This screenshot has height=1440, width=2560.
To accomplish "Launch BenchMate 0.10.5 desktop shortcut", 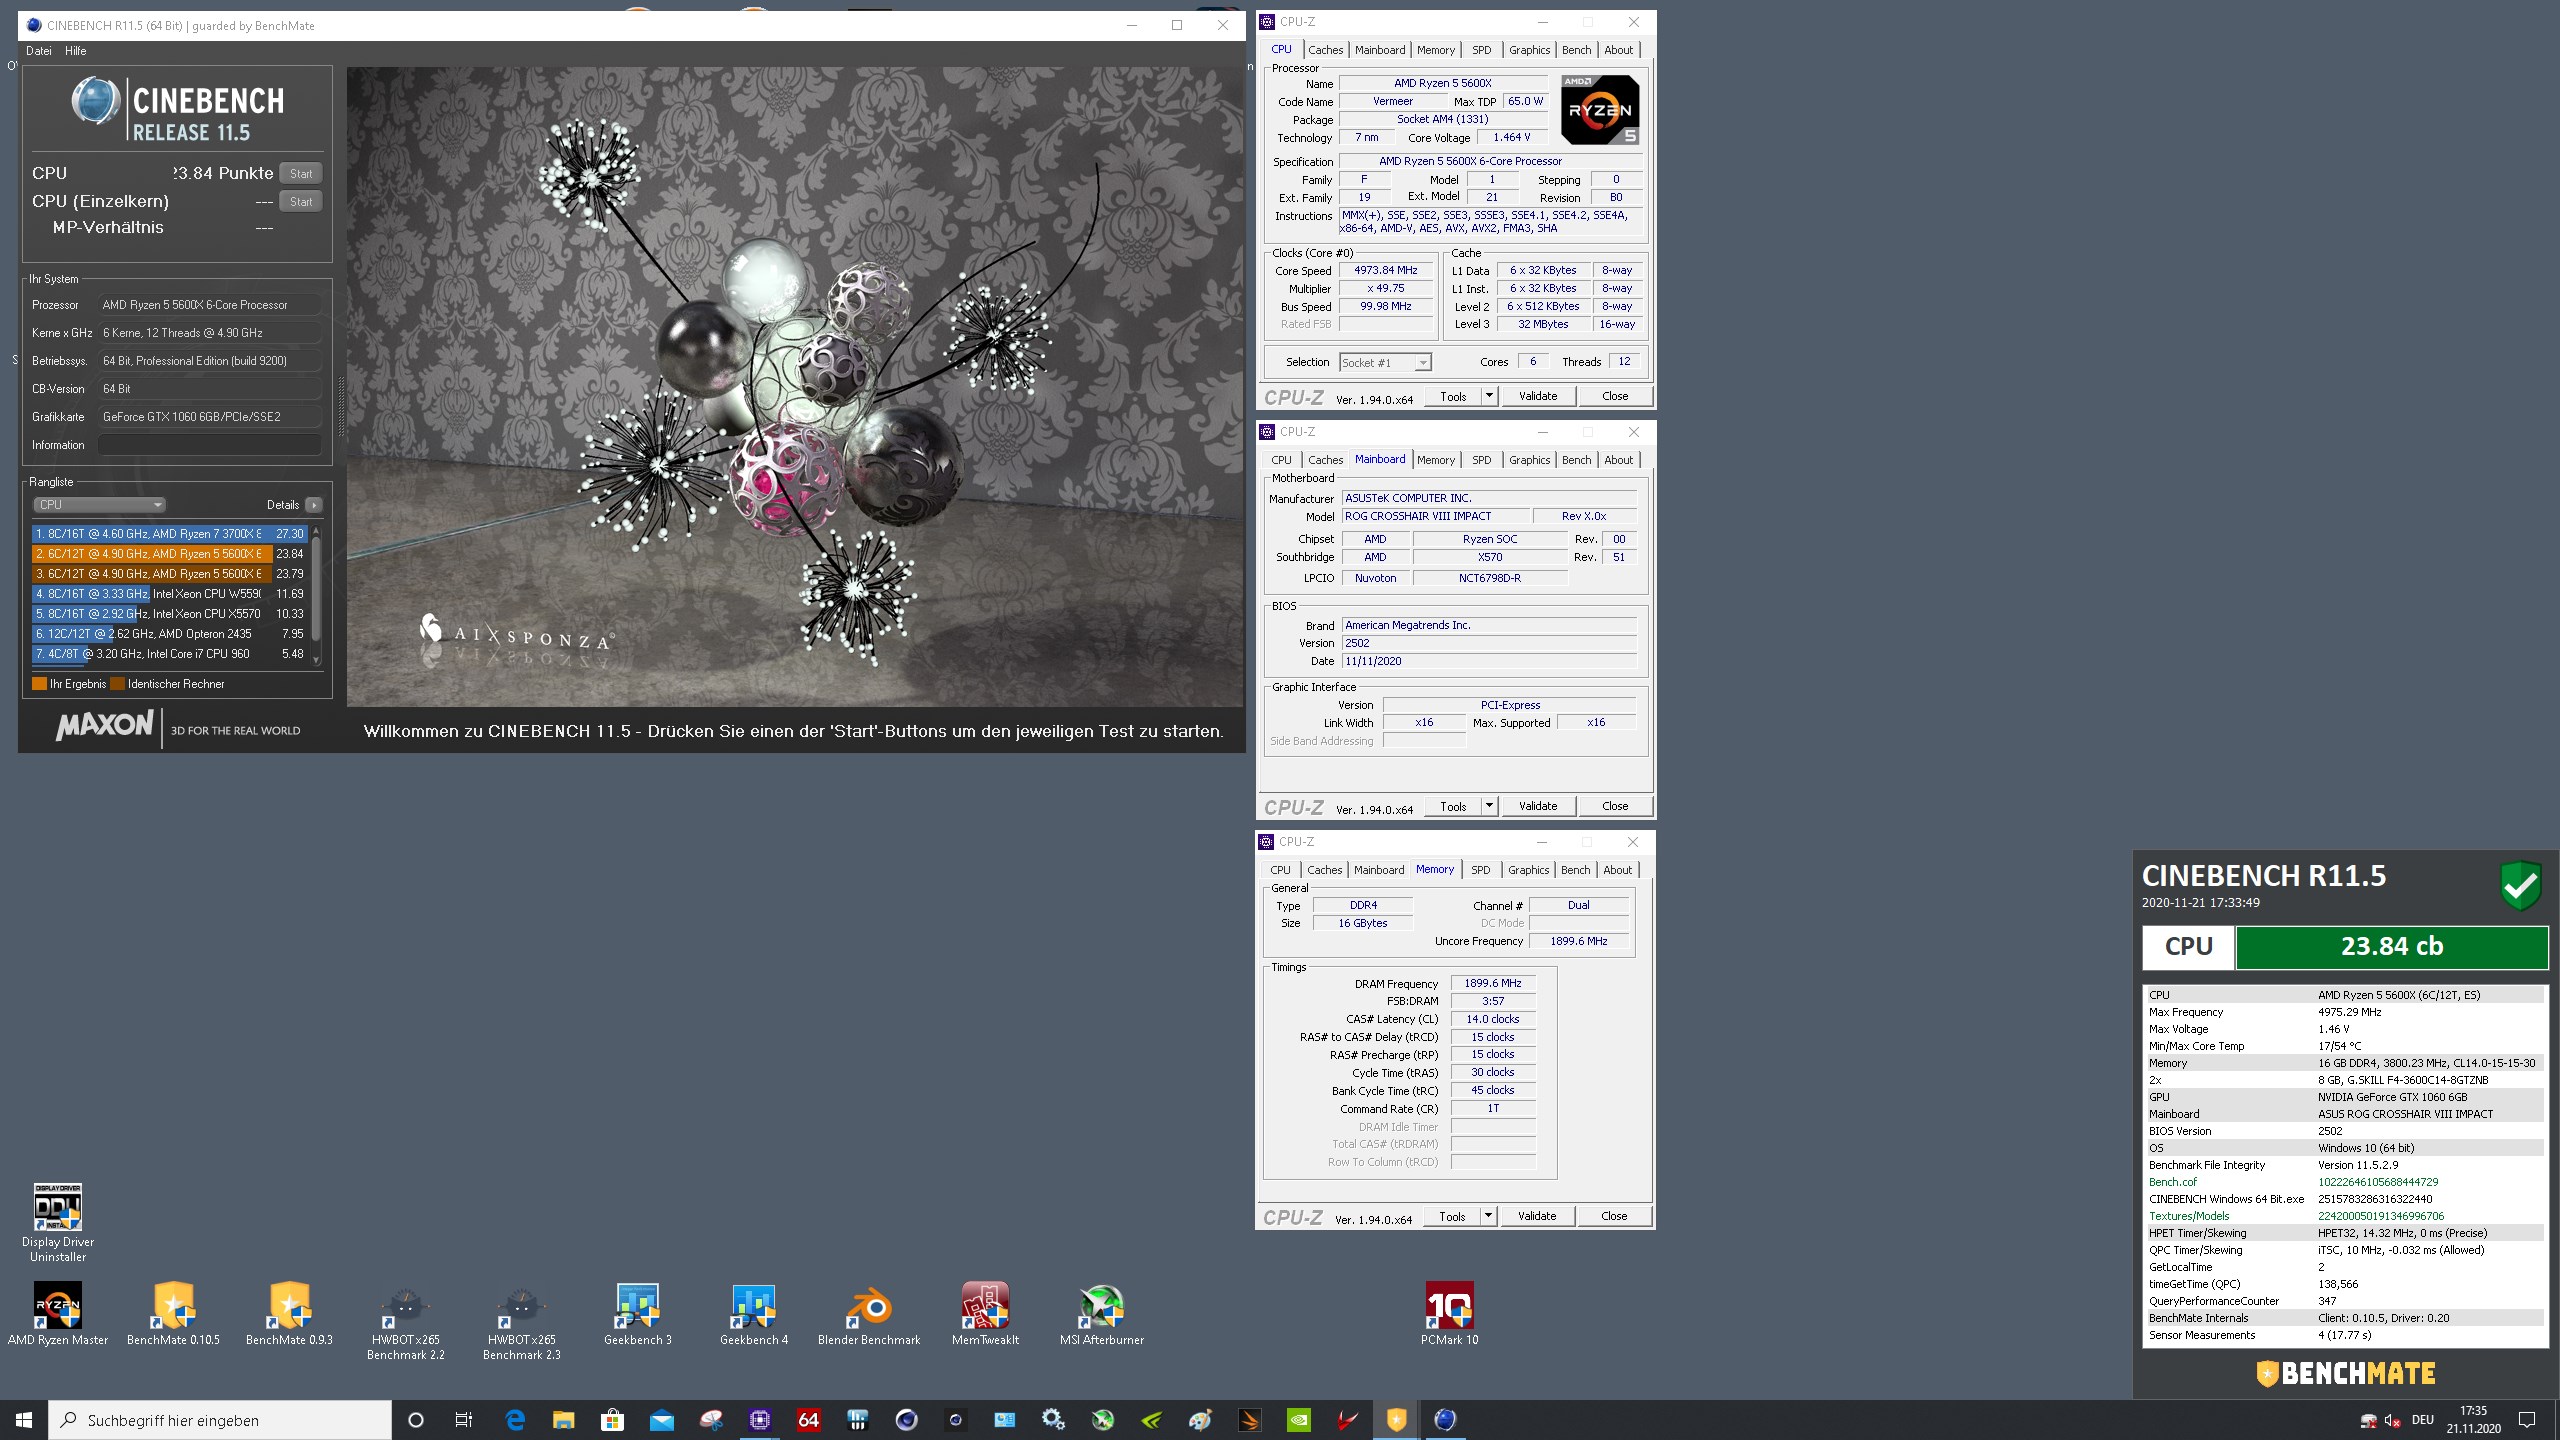I will pos(173,1314).
